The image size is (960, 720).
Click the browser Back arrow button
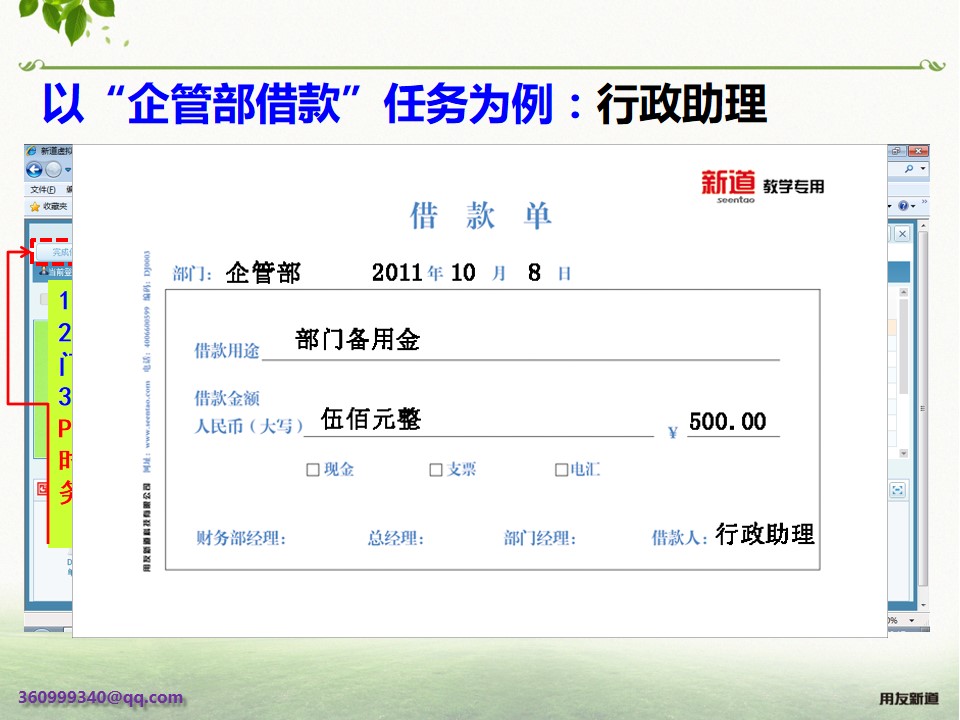34,169
